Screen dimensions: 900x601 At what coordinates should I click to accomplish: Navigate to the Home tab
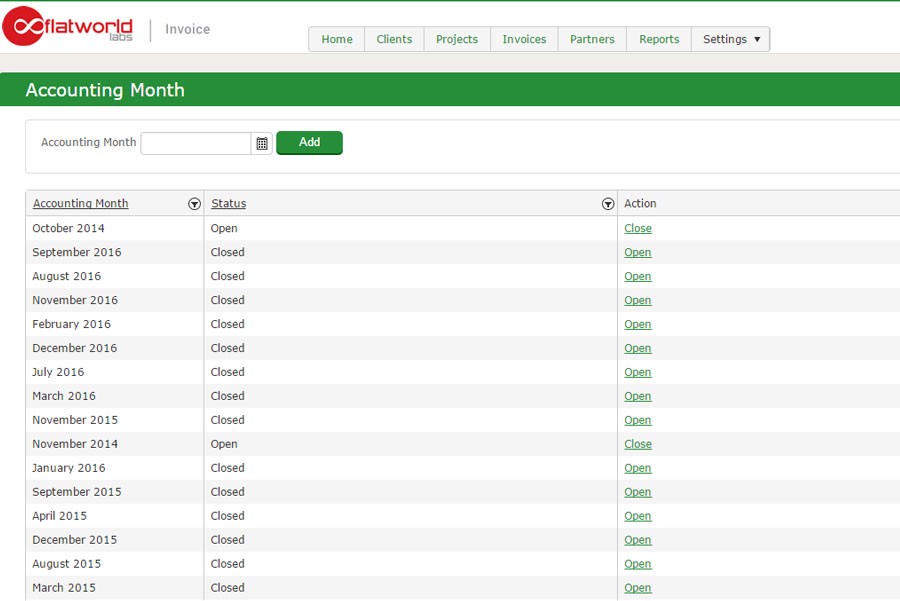[336, 39]
